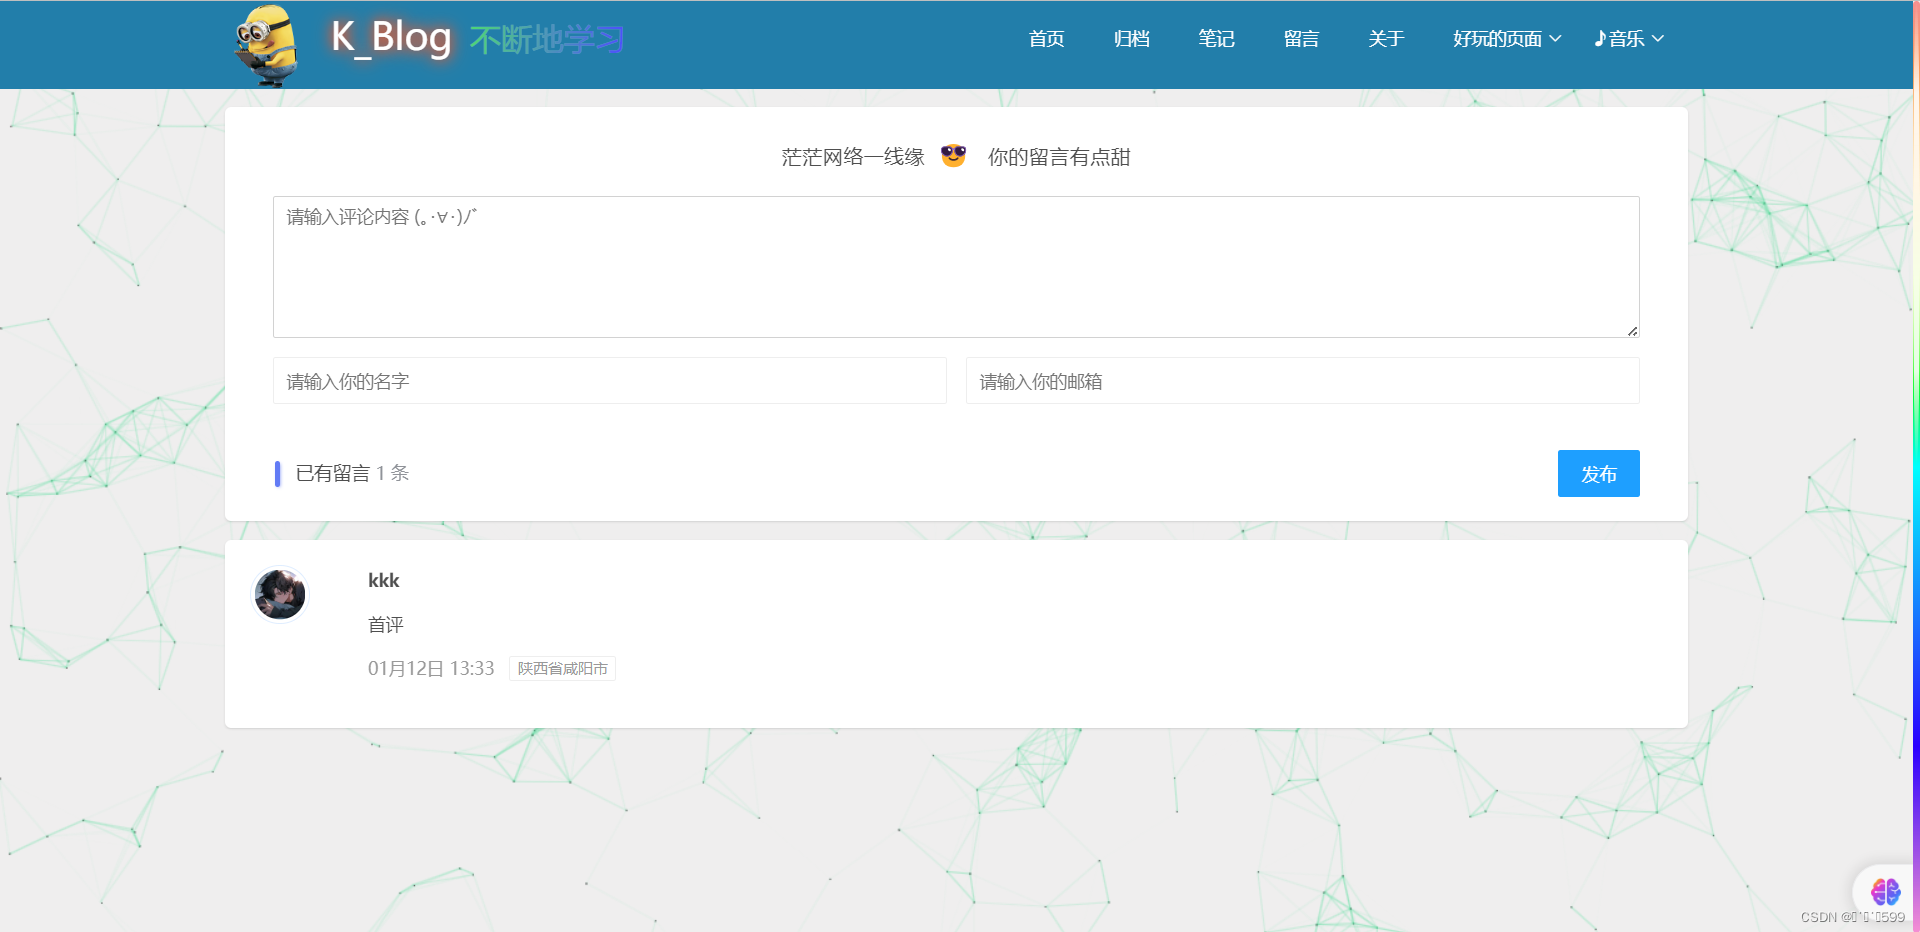The height and width of the screenshot is (932, 1920).
Task: Click the 已有留言 1 条 label
Action: click(352, 473)
